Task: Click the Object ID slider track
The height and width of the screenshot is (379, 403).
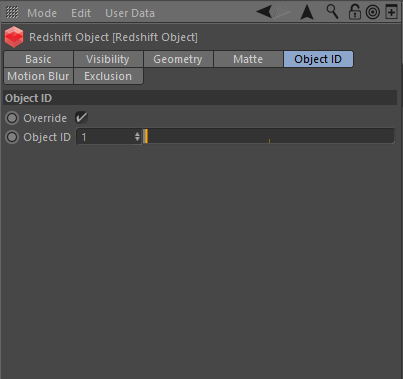Action: tap(269, 136)
